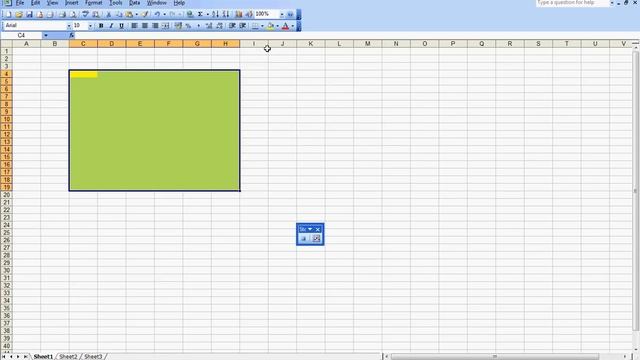This screenshot has width=640, height=360.
Task: Open the Tools menu
Action: pyautogui.click(x=116, y=3)
